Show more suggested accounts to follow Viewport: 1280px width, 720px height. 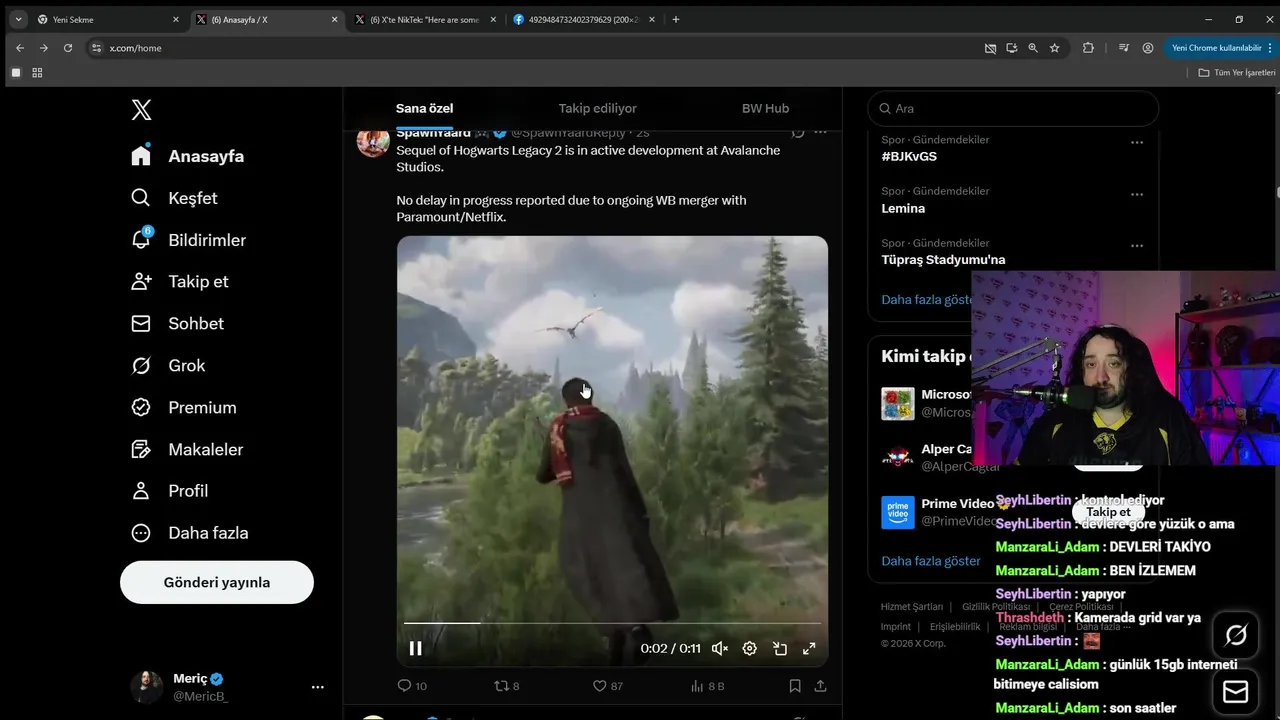click(x=931, y=561)
